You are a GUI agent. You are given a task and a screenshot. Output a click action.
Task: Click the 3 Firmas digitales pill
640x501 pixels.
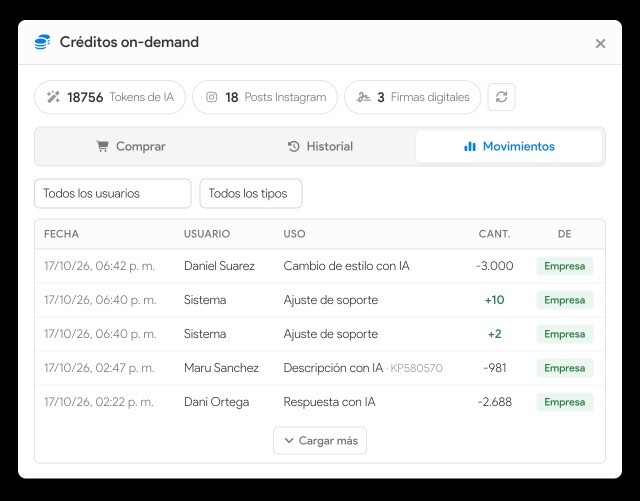[x=413, y=97]
